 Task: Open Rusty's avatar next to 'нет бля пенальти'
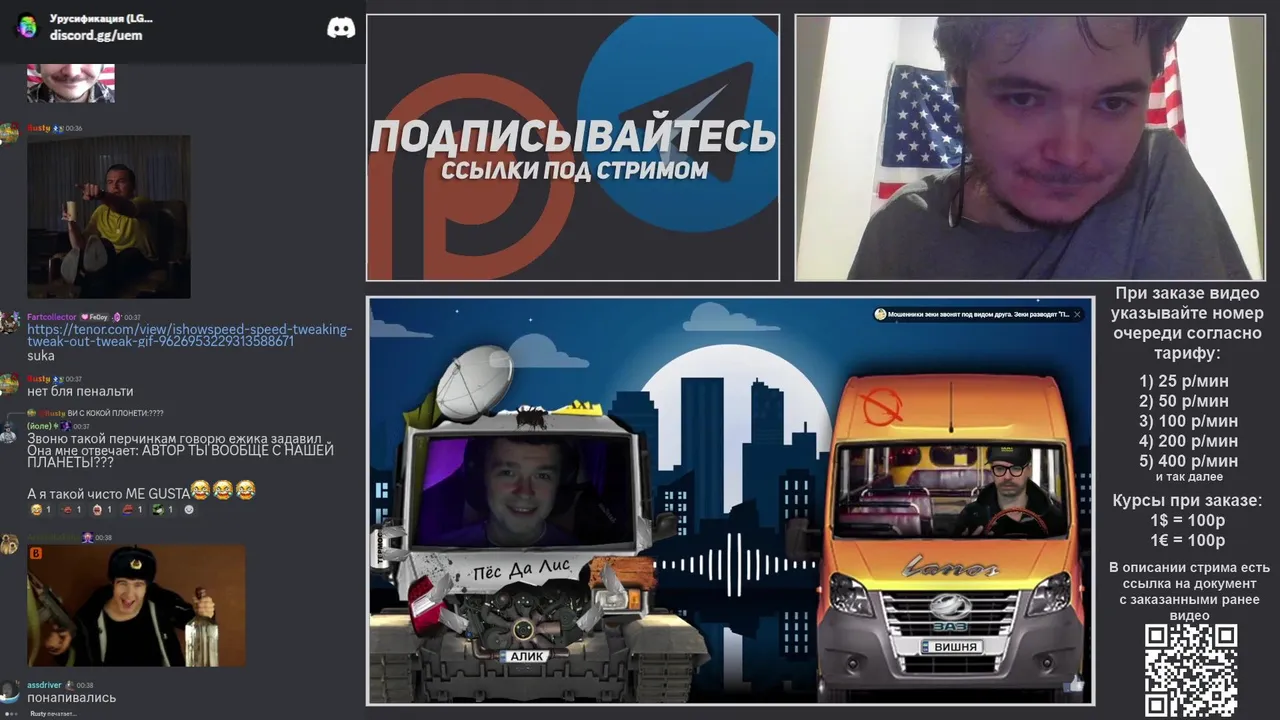tap(9, 384)
